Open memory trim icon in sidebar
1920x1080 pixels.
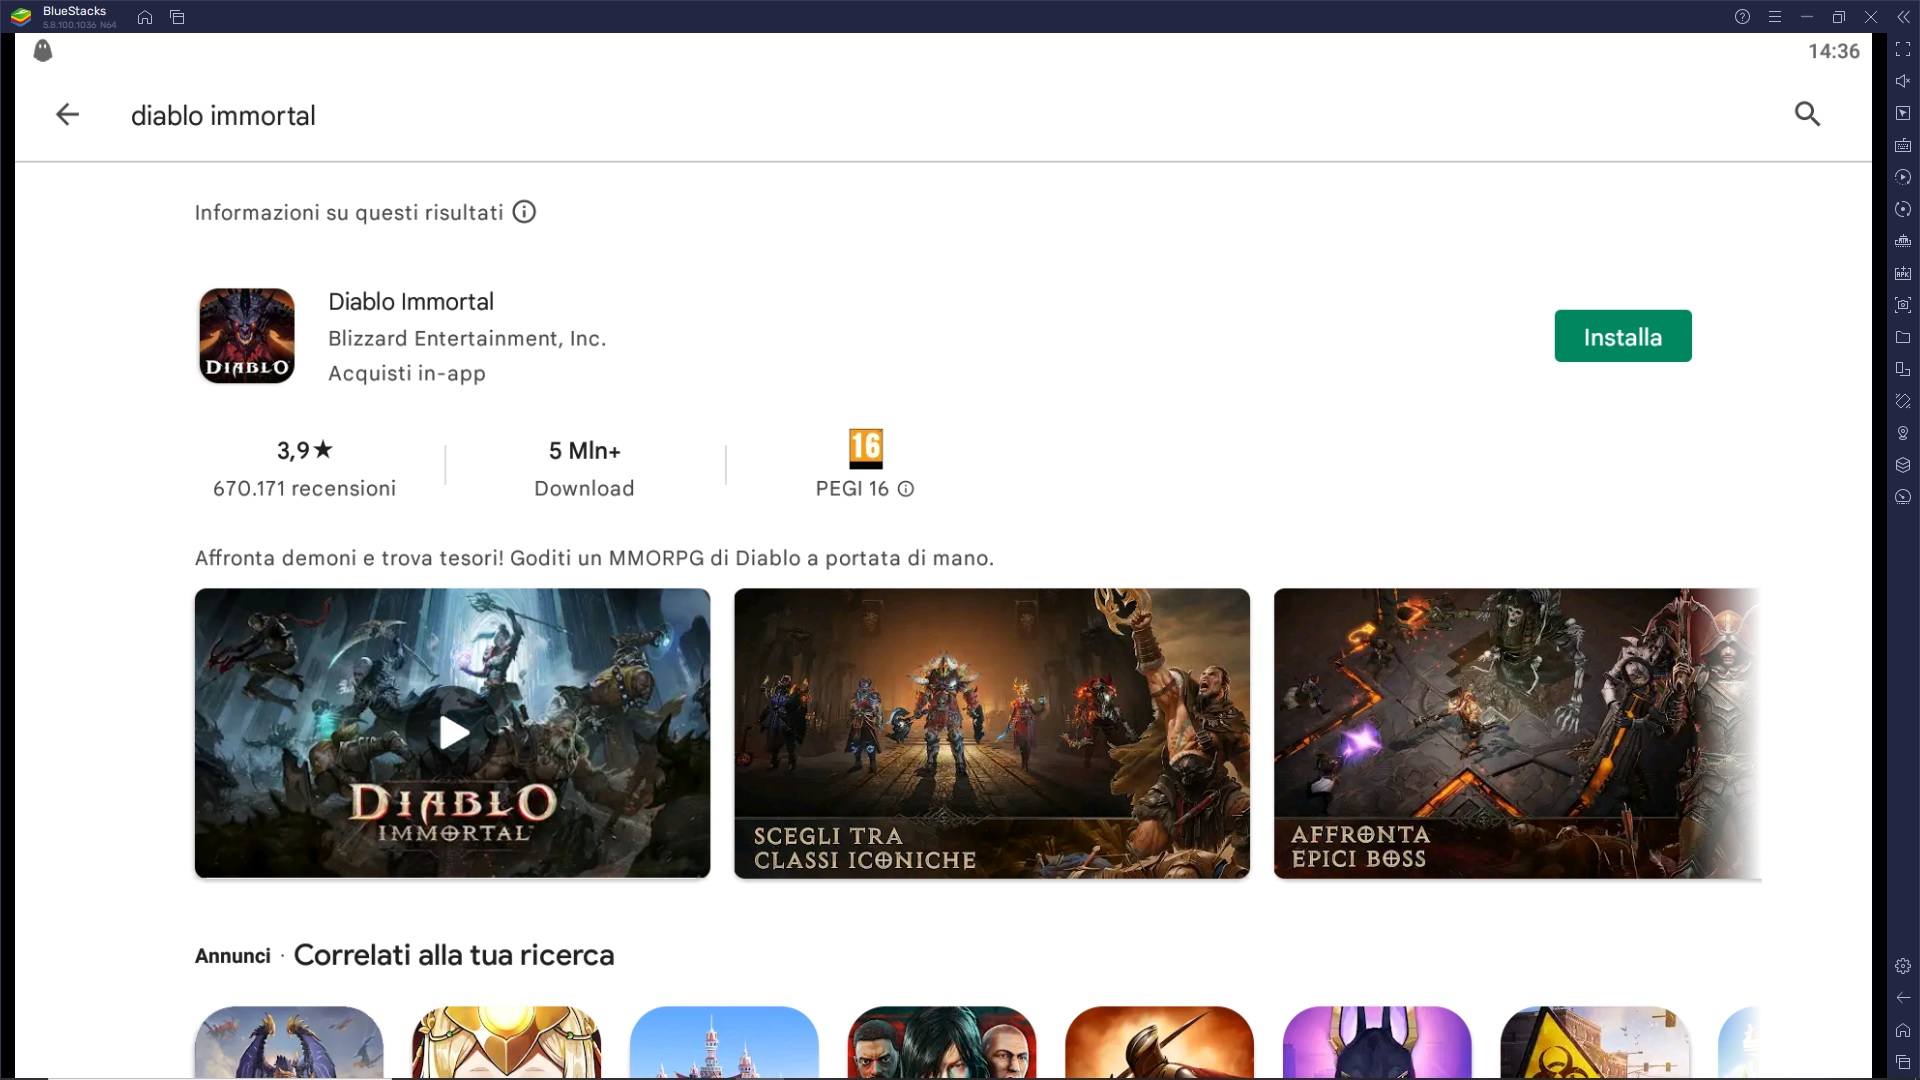pos(1903,241)
